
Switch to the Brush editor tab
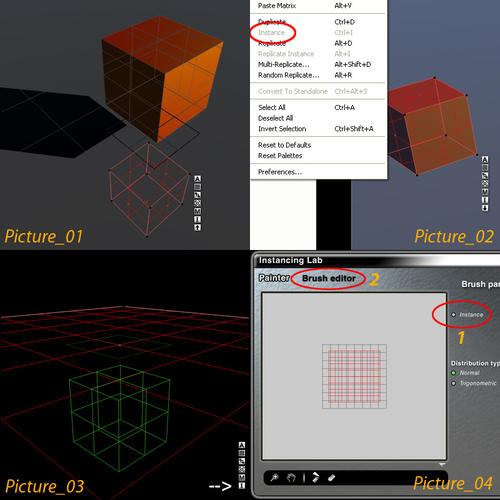(329, 278)
